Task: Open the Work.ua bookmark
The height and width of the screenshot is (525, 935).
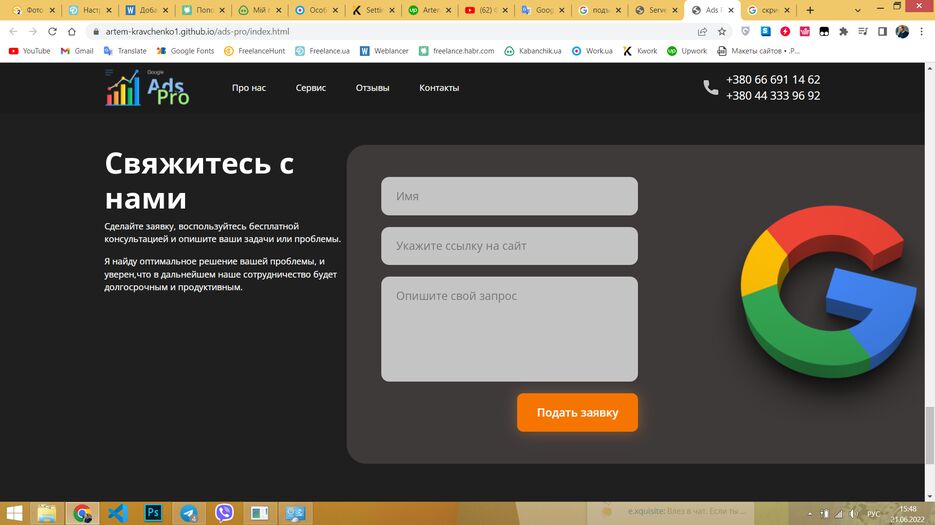Action: 592,51
